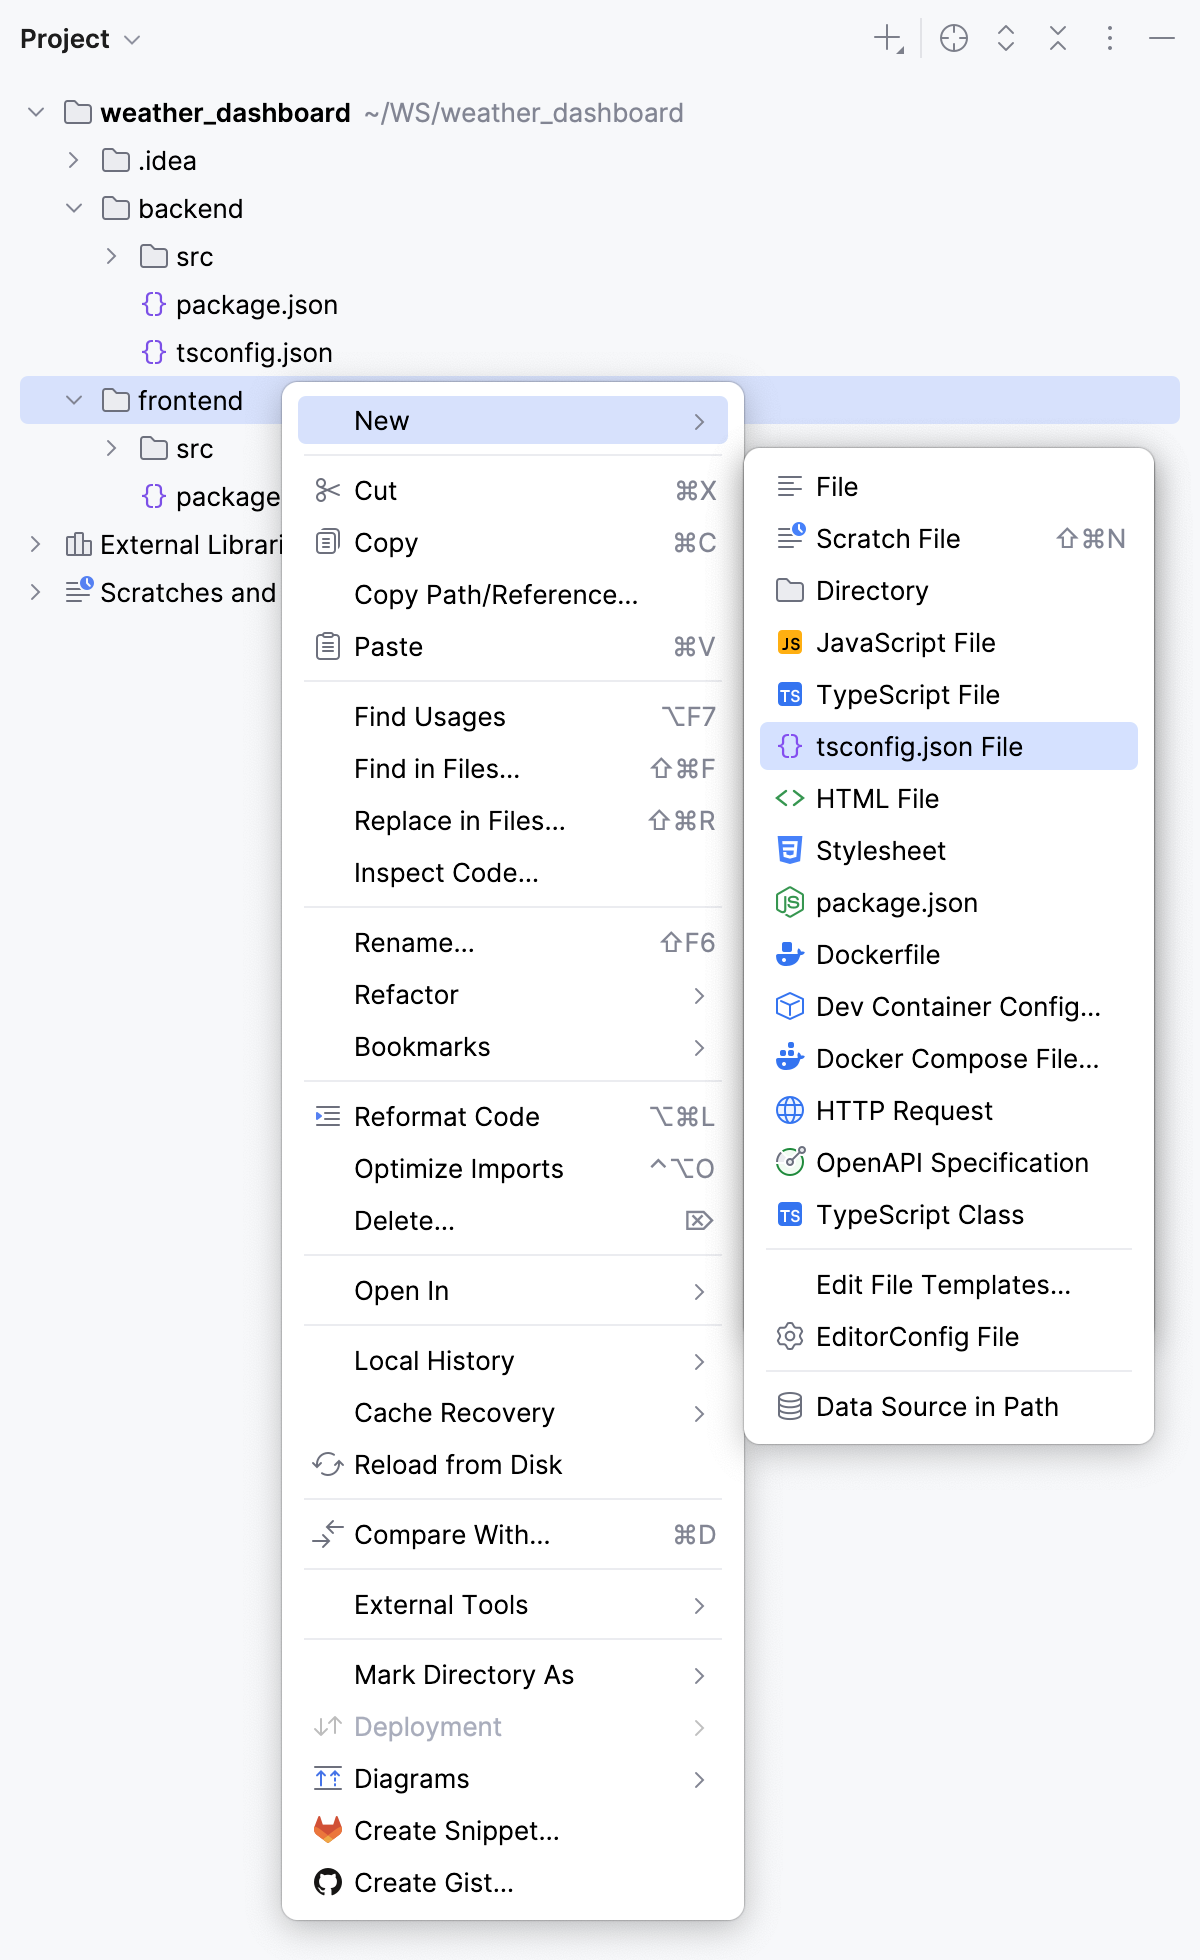Choose Rename from context menu

tap(513, 942)
